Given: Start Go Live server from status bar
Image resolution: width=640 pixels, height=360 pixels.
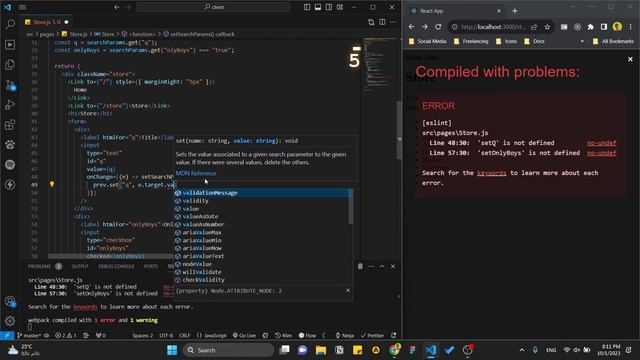Looking at the screenshot, I should tap(244, 336).
